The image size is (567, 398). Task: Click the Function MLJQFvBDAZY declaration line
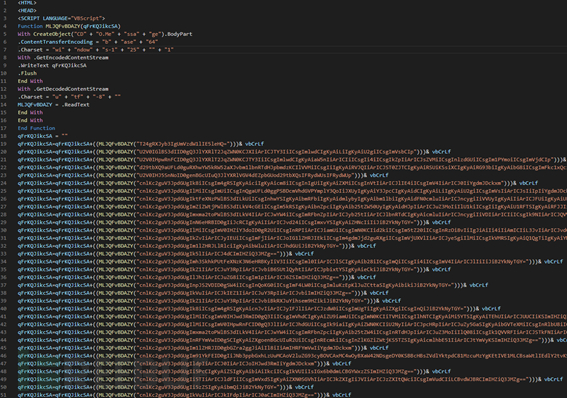[69, 26]
